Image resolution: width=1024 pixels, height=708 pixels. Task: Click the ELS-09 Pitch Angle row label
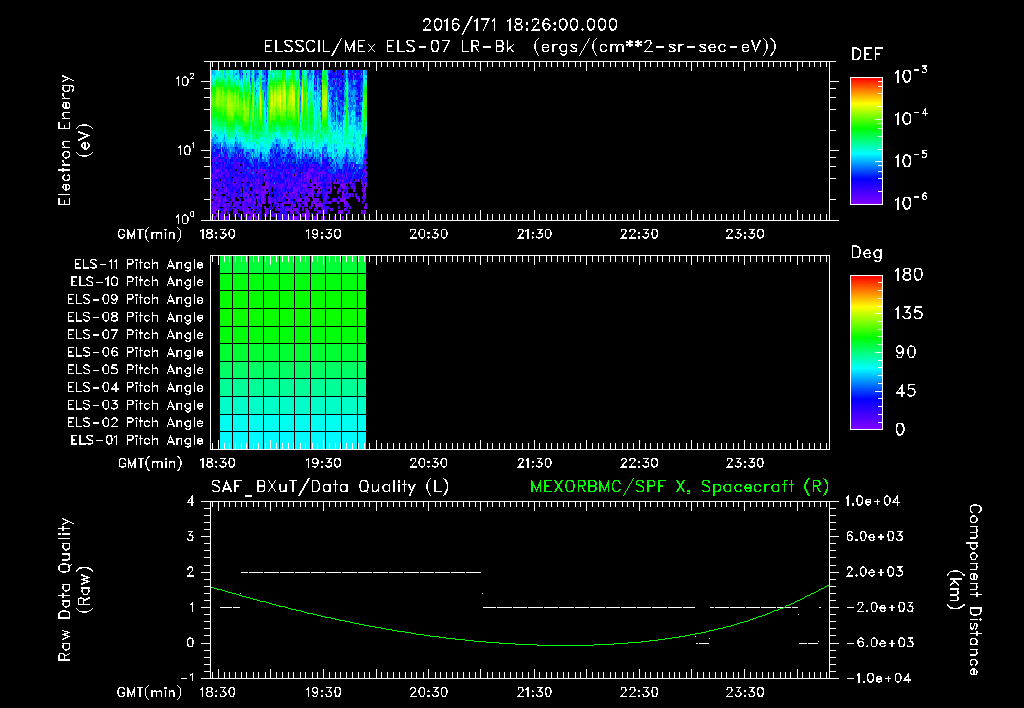coord(136,300)
